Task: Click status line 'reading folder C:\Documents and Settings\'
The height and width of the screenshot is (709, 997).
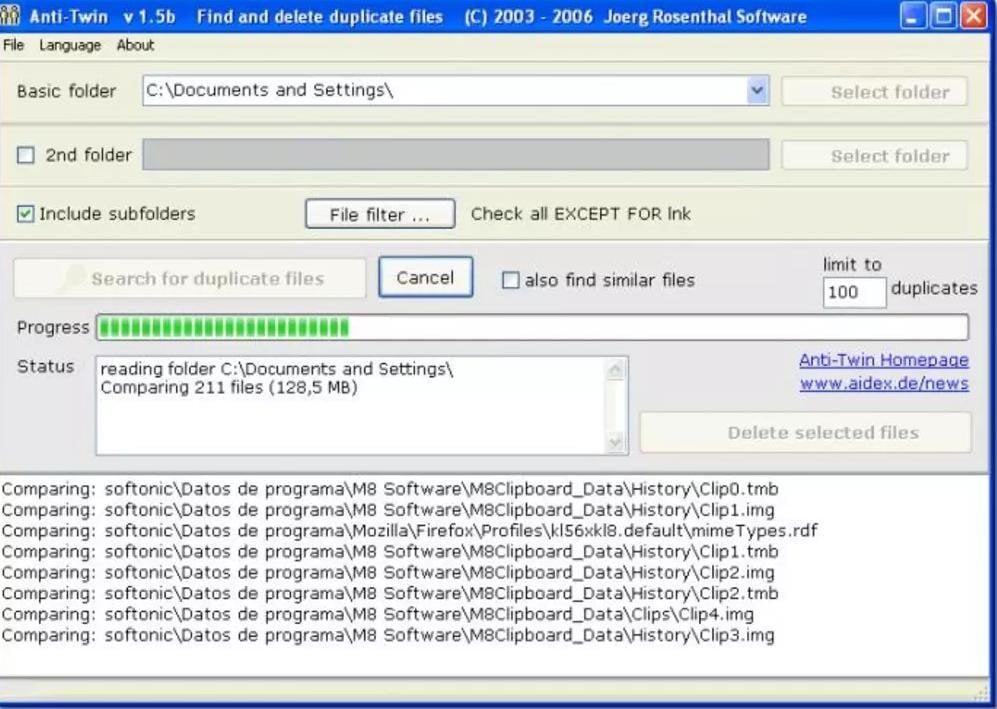Action: [x=277, y=369]
